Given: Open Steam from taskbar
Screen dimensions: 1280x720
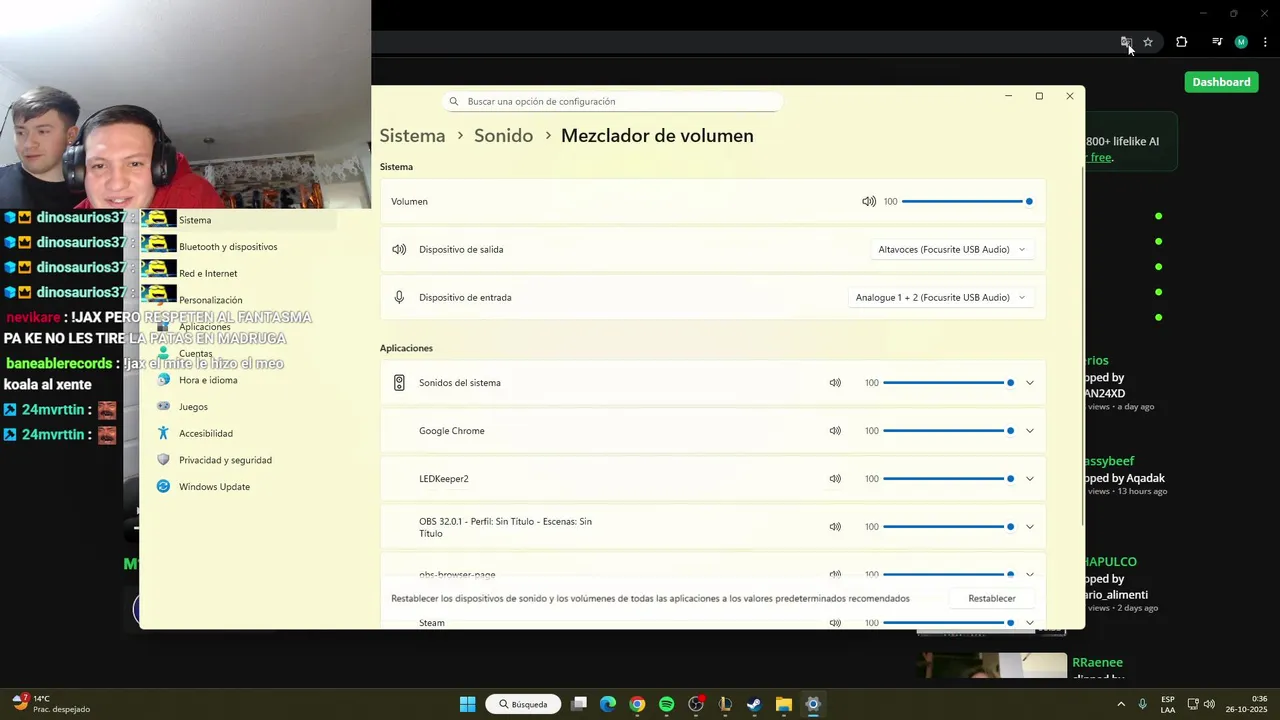Looking at the screenshot, I should (x=754, y=704).
